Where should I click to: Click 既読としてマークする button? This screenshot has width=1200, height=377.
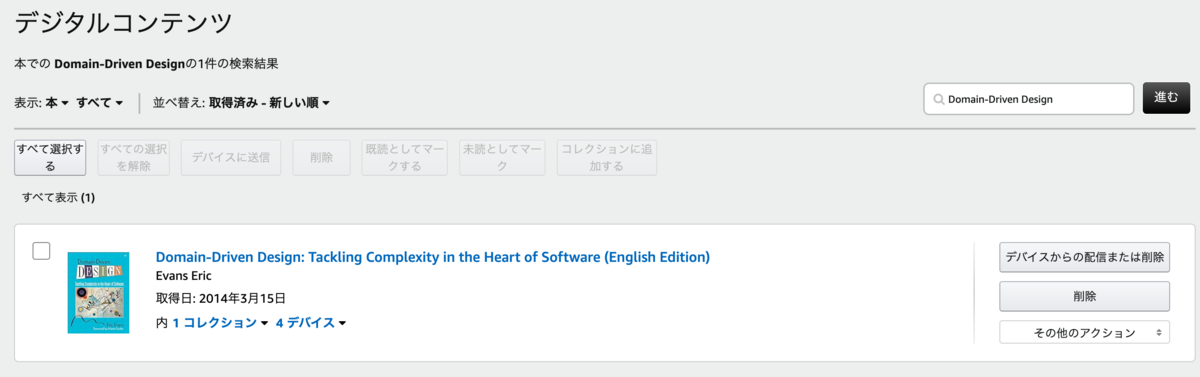click(404, 157)
